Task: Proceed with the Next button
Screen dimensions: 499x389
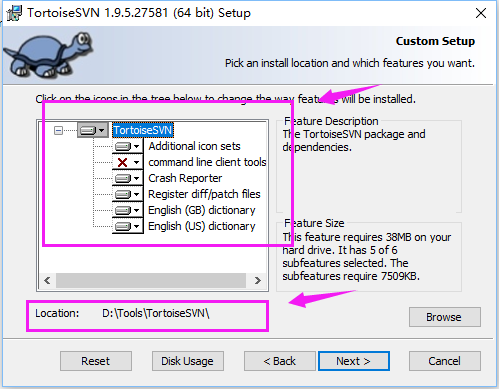Action: point(354,361)
